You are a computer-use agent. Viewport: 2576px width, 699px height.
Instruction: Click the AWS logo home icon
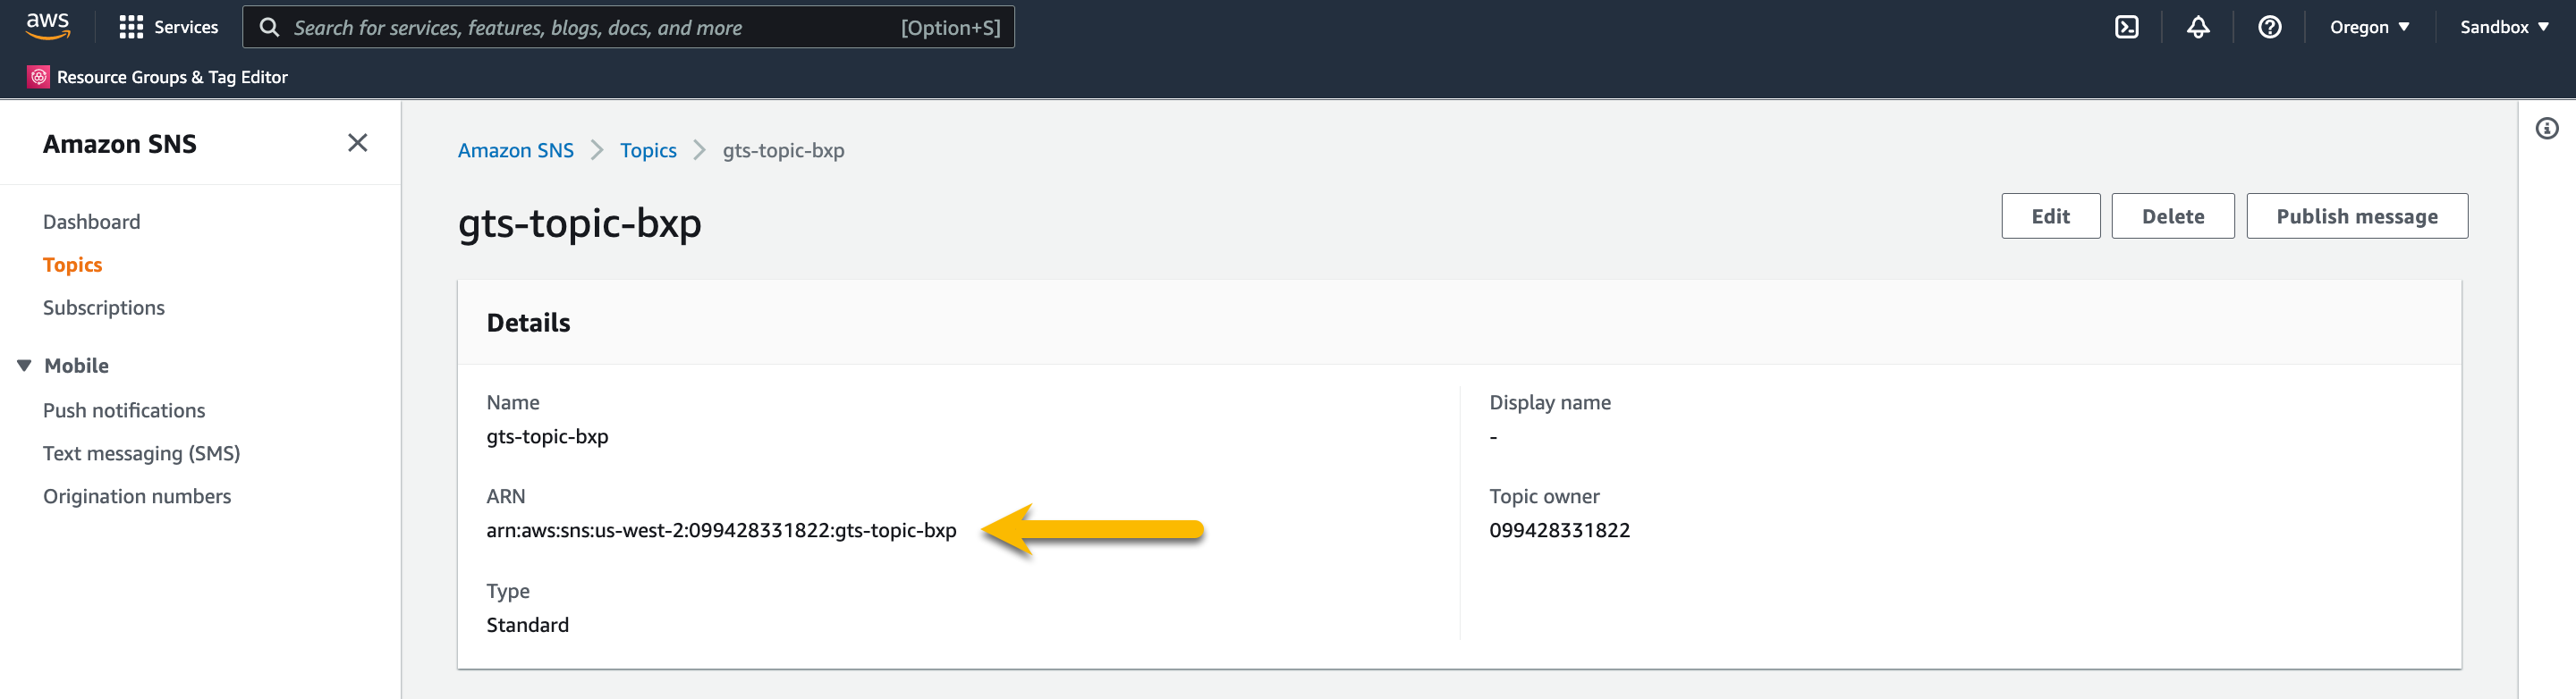[47, 26]
